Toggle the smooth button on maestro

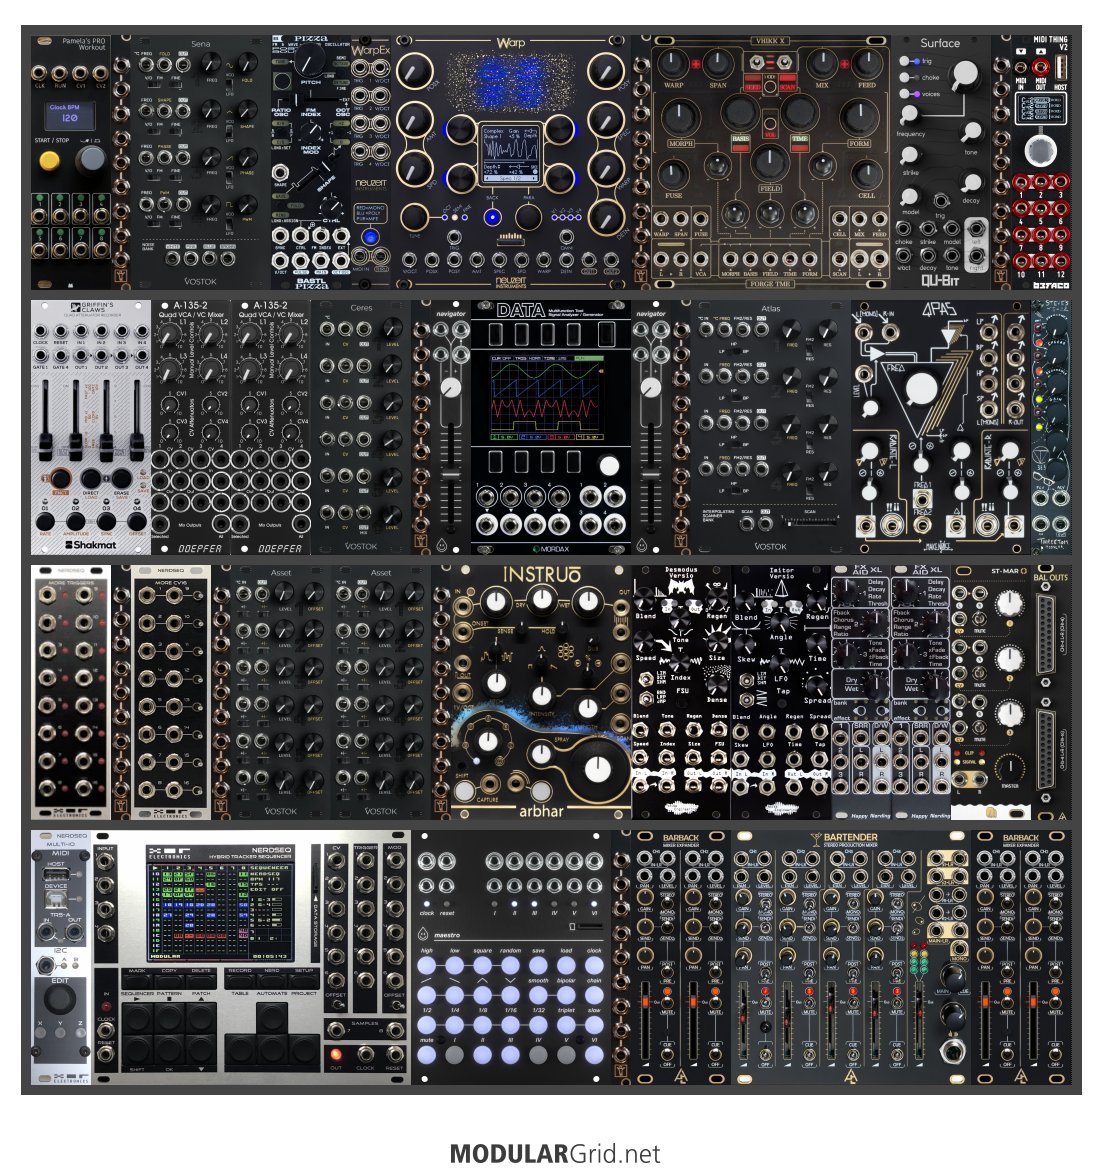point(538,994)
